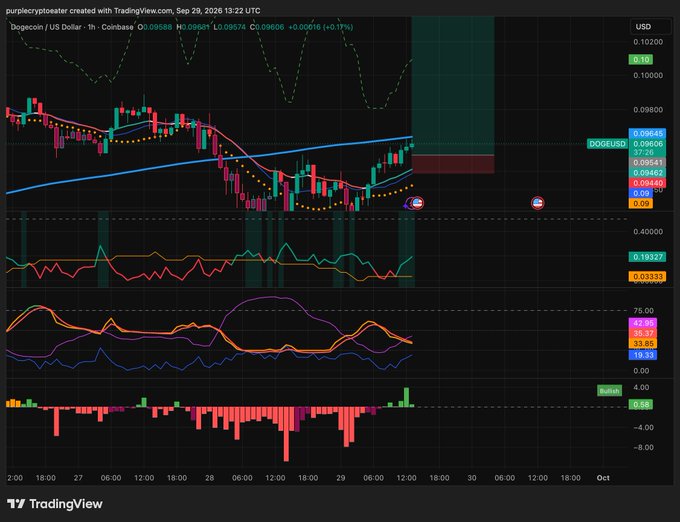Open the USD currency selector
This screenshot has height=522, width=680.
650,27
